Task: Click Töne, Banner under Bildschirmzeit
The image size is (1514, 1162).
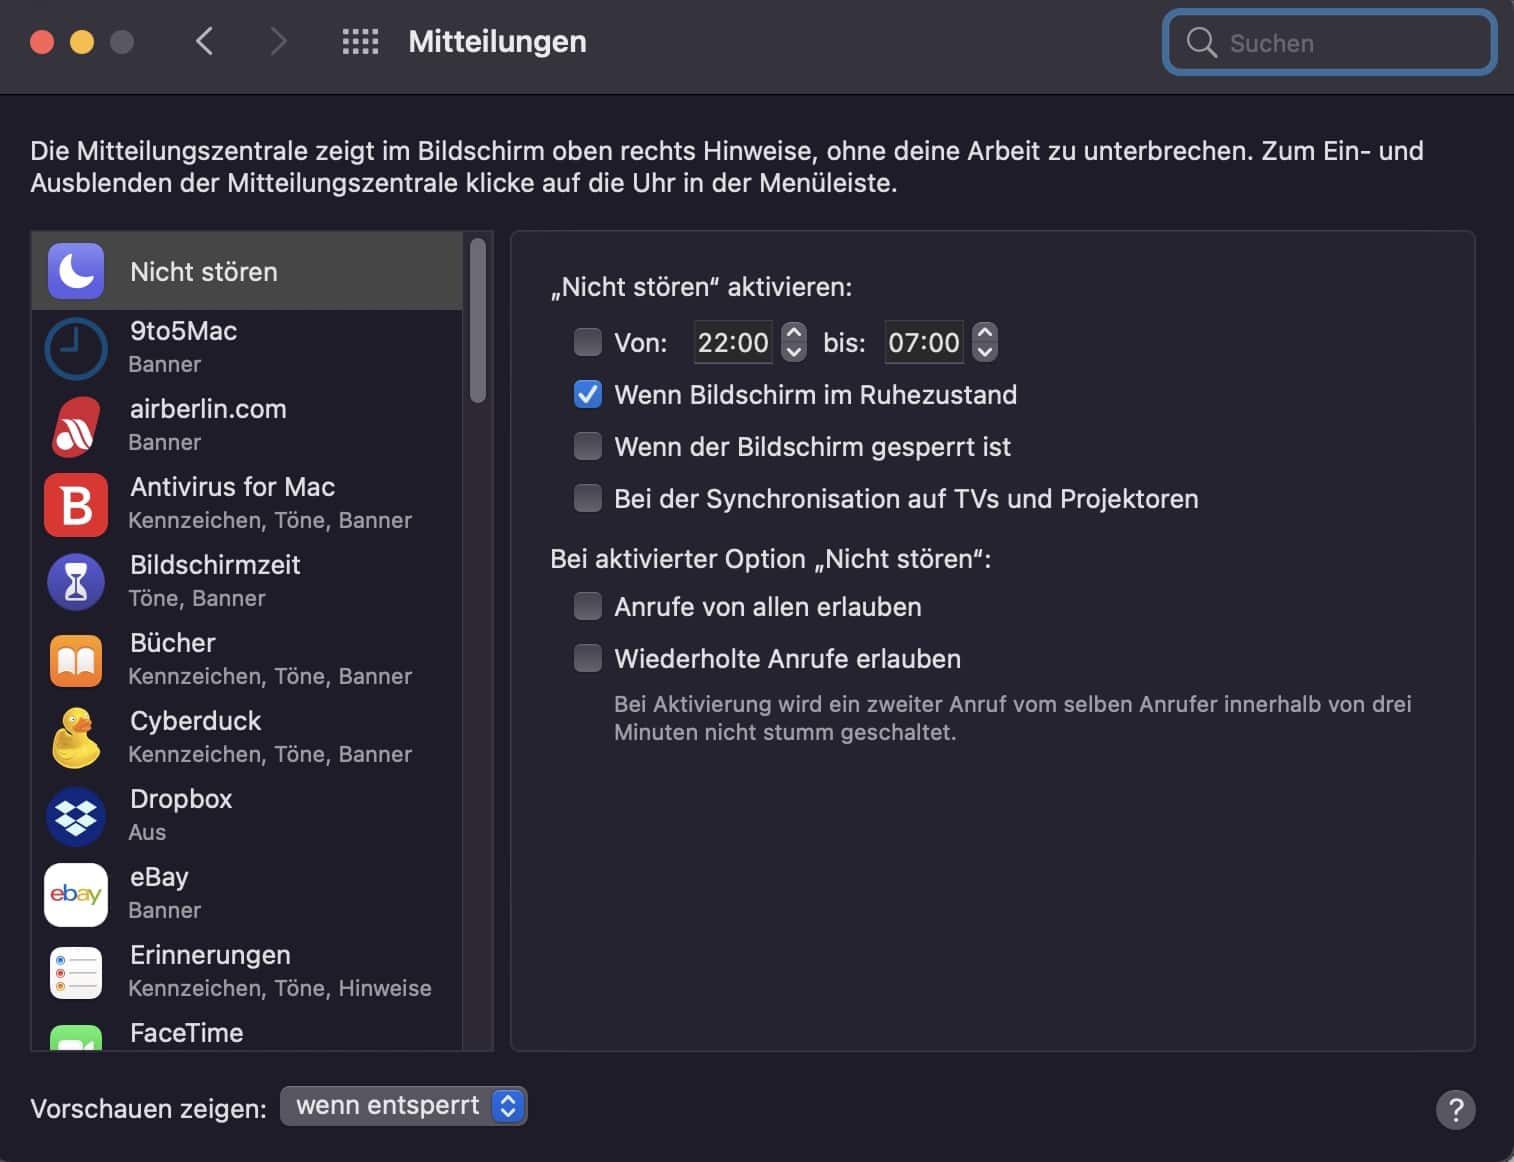Action: click(x=197, y=598)
